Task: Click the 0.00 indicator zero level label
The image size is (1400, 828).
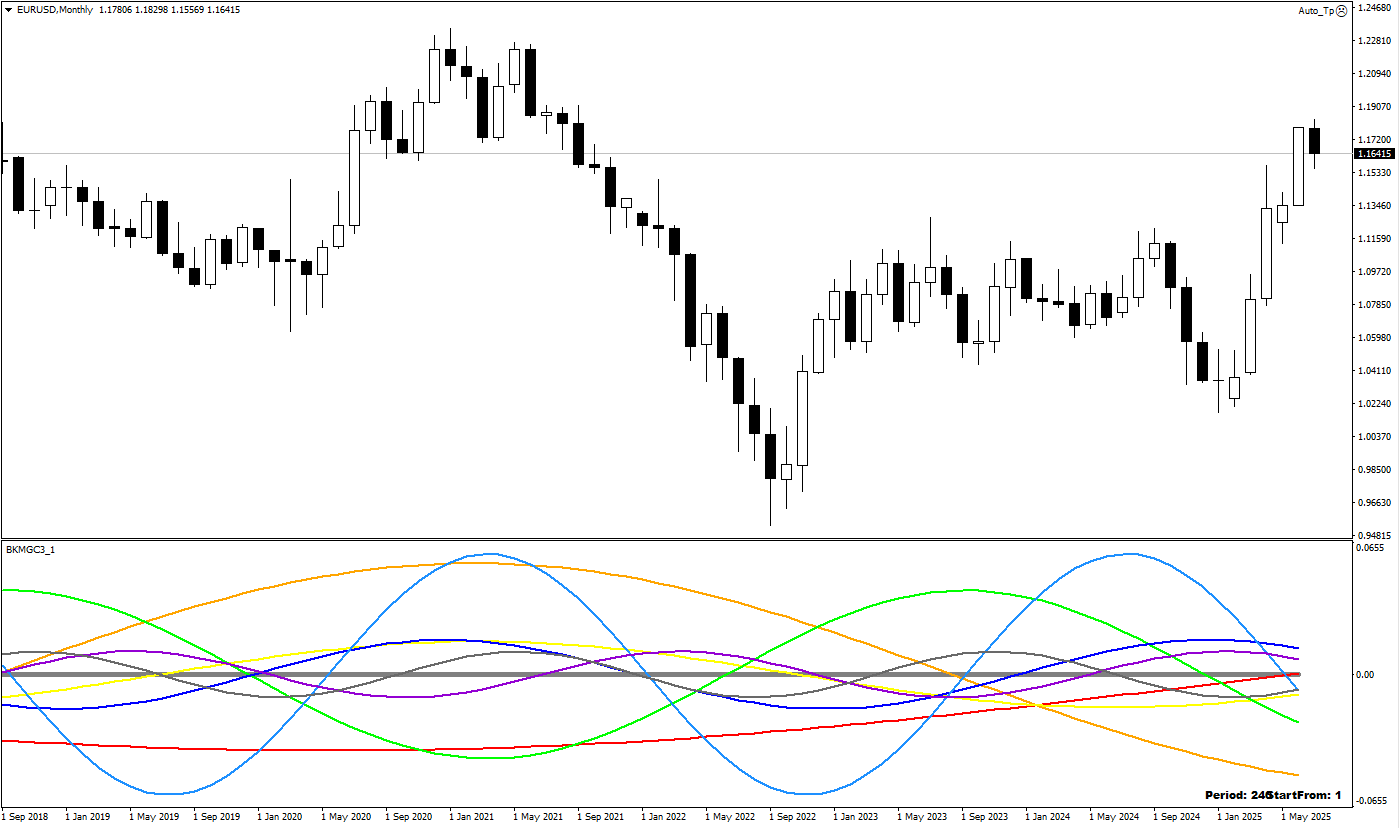Action: click(x=1366, y=674)
